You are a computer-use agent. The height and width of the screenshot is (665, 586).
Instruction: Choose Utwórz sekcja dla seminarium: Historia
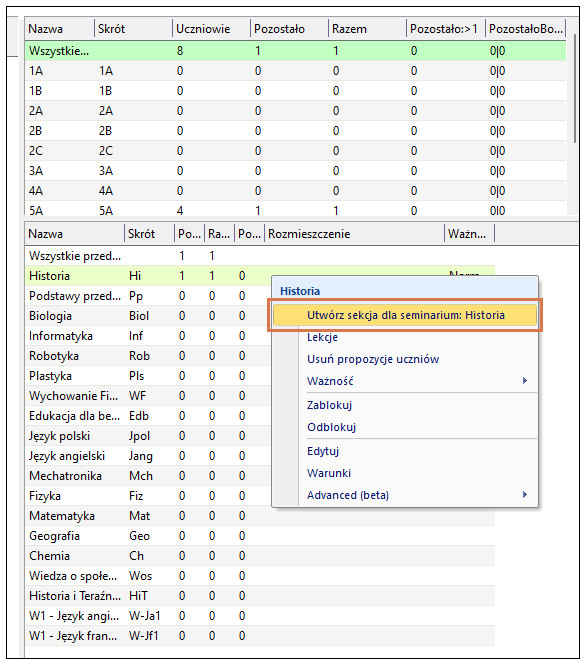click(405, 315)
